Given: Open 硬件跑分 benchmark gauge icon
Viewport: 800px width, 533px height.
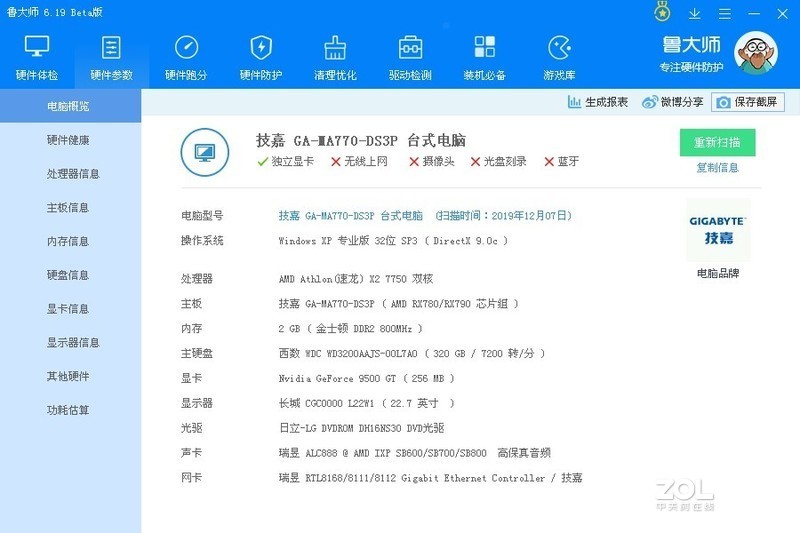Looking at the screenshot, I should (186, 47).
